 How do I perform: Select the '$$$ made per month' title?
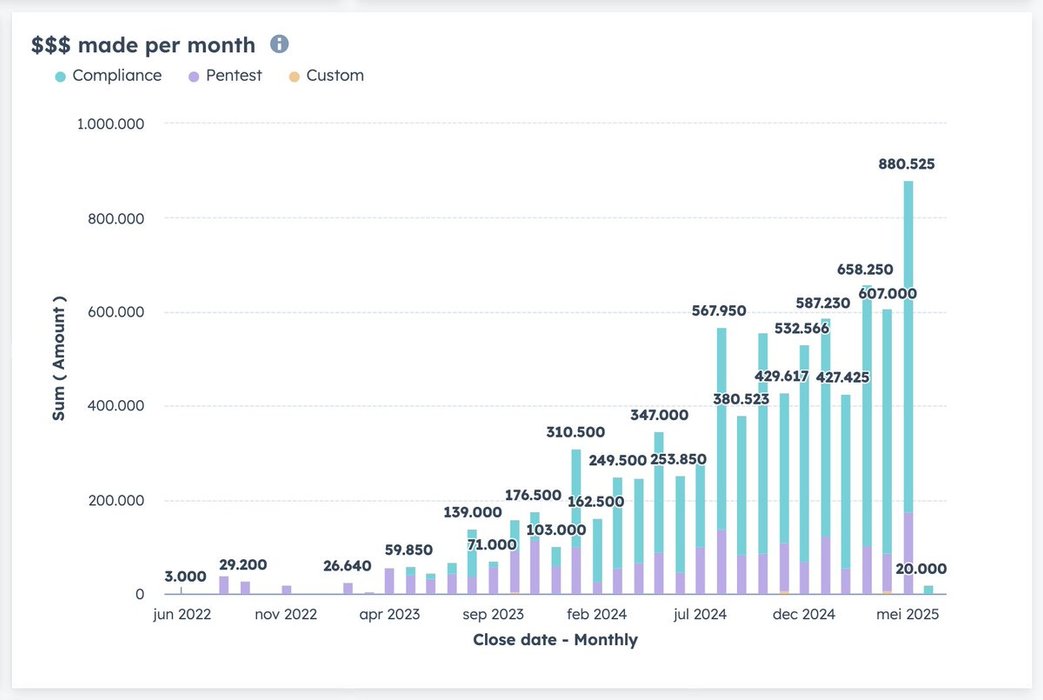click(x=143, y=45)
